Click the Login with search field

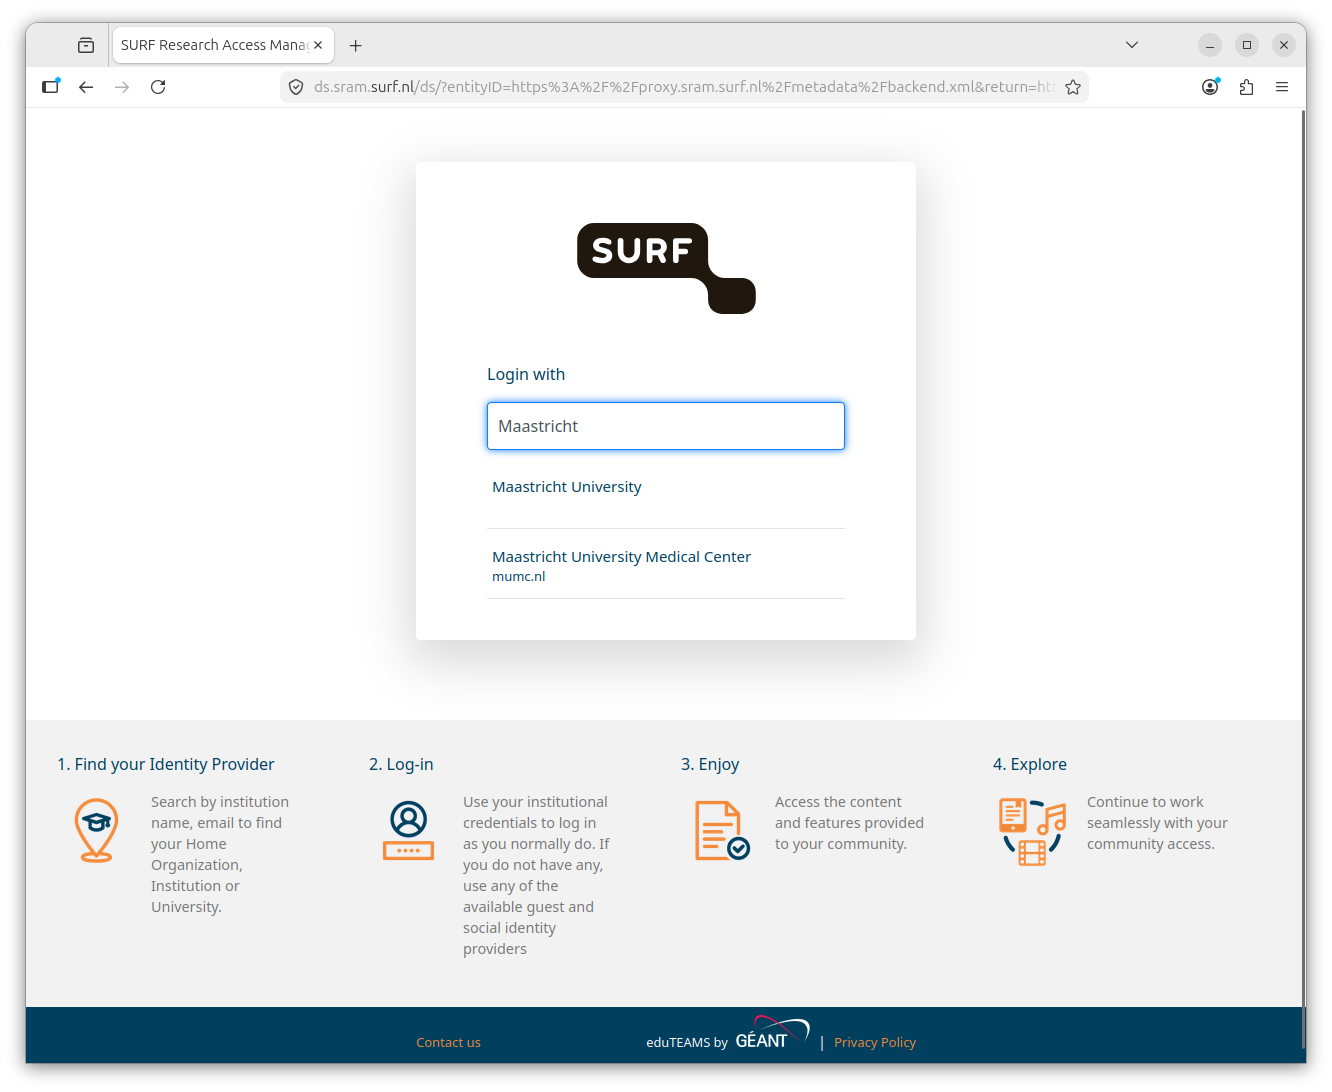(666, 426)
